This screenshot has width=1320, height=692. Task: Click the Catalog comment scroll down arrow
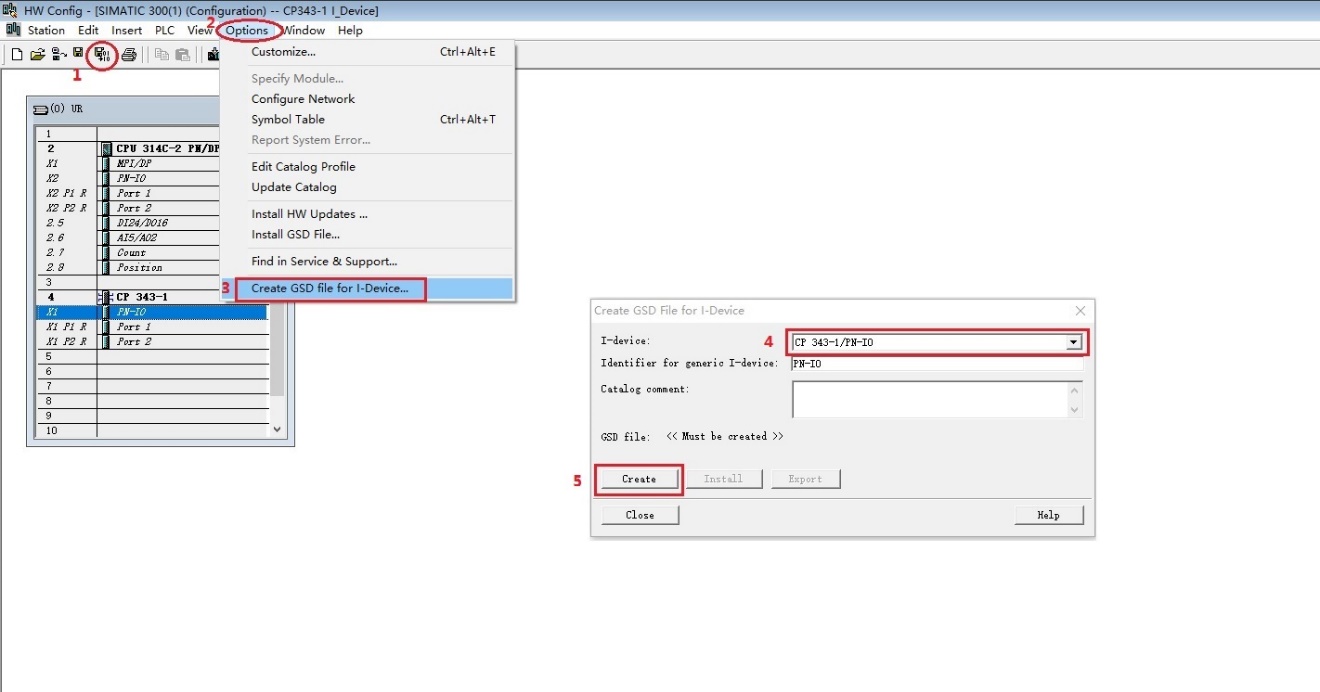coord(1075,410)
